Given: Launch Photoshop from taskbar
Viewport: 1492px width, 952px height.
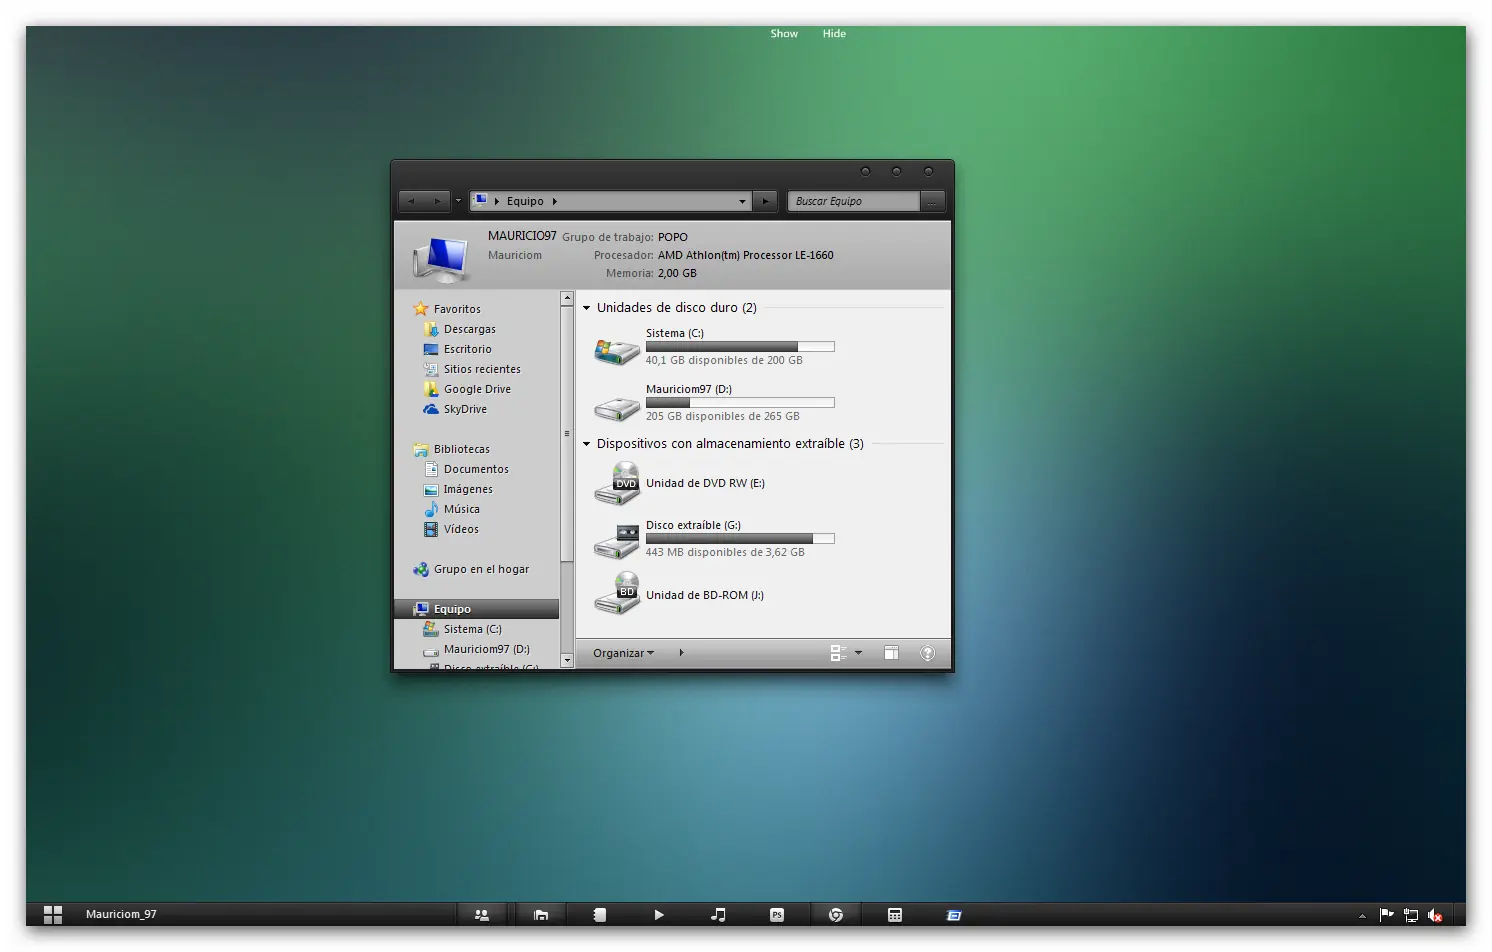Looking at the screenshot, I should click(x=777, y=914).
